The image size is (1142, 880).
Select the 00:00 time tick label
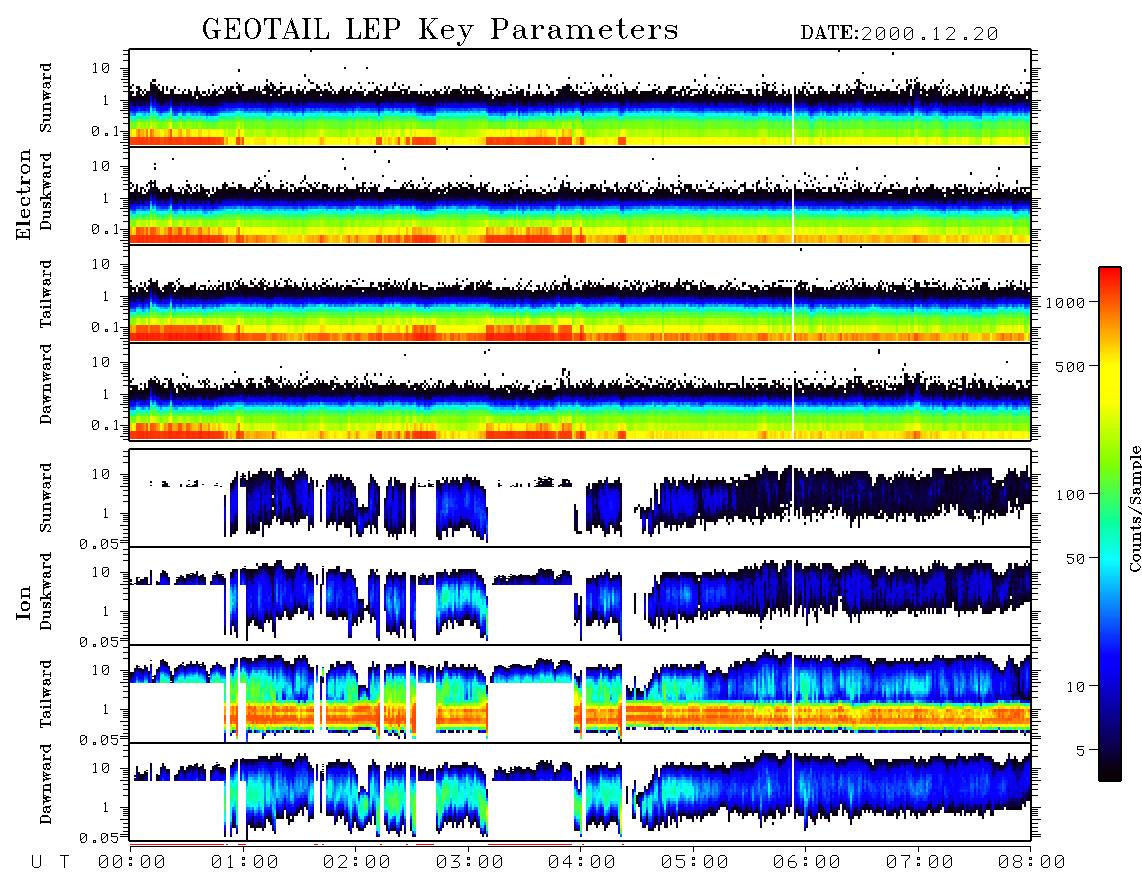click(x=132, y=863)
